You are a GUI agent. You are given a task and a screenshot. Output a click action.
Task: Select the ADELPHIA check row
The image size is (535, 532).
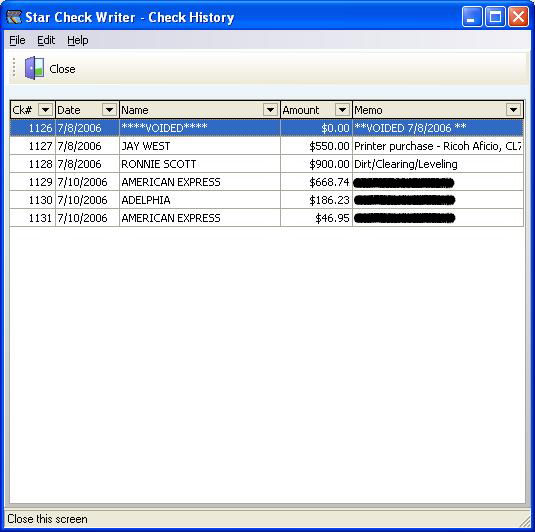click(x=266, y=200)
